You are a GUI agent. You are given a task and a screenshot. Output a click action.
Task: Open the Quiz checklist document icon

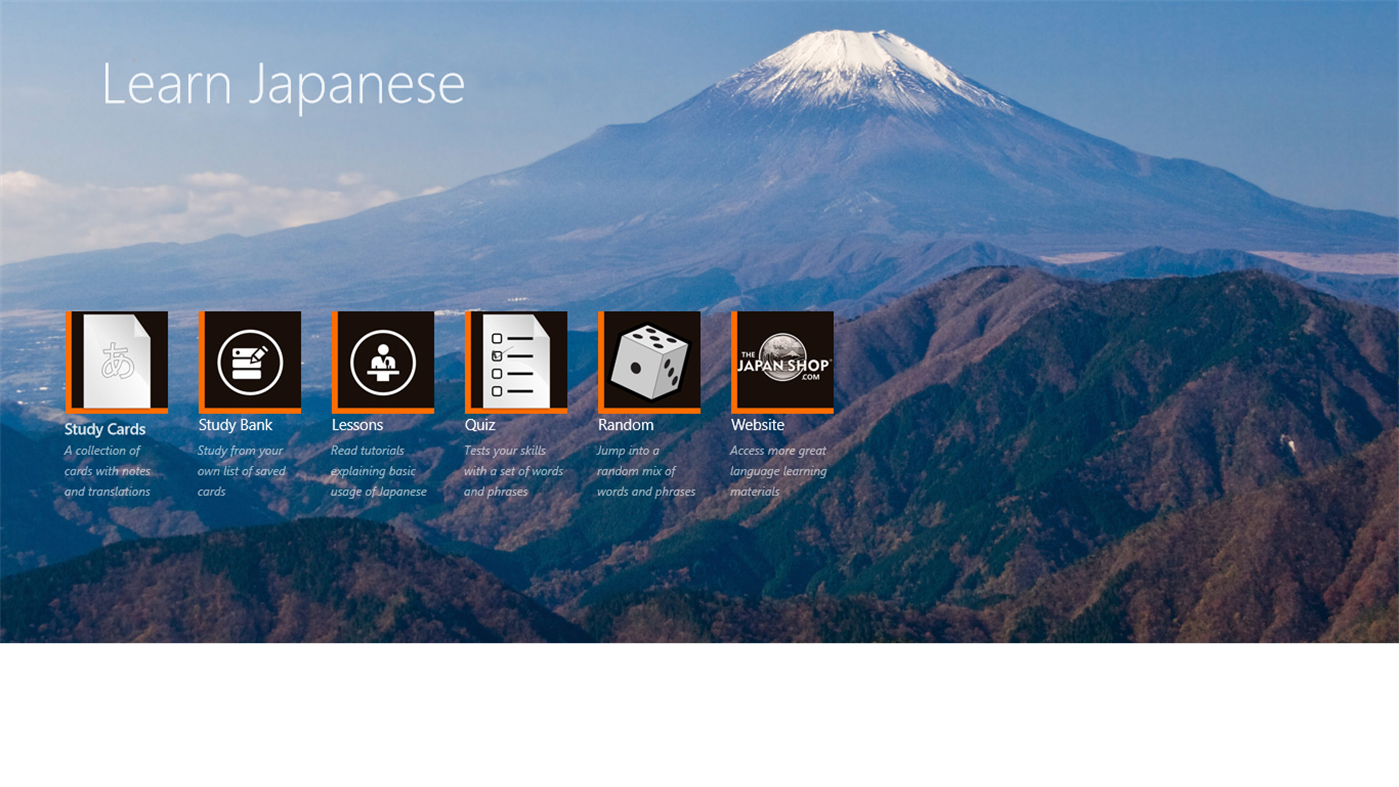pos(515,361)
